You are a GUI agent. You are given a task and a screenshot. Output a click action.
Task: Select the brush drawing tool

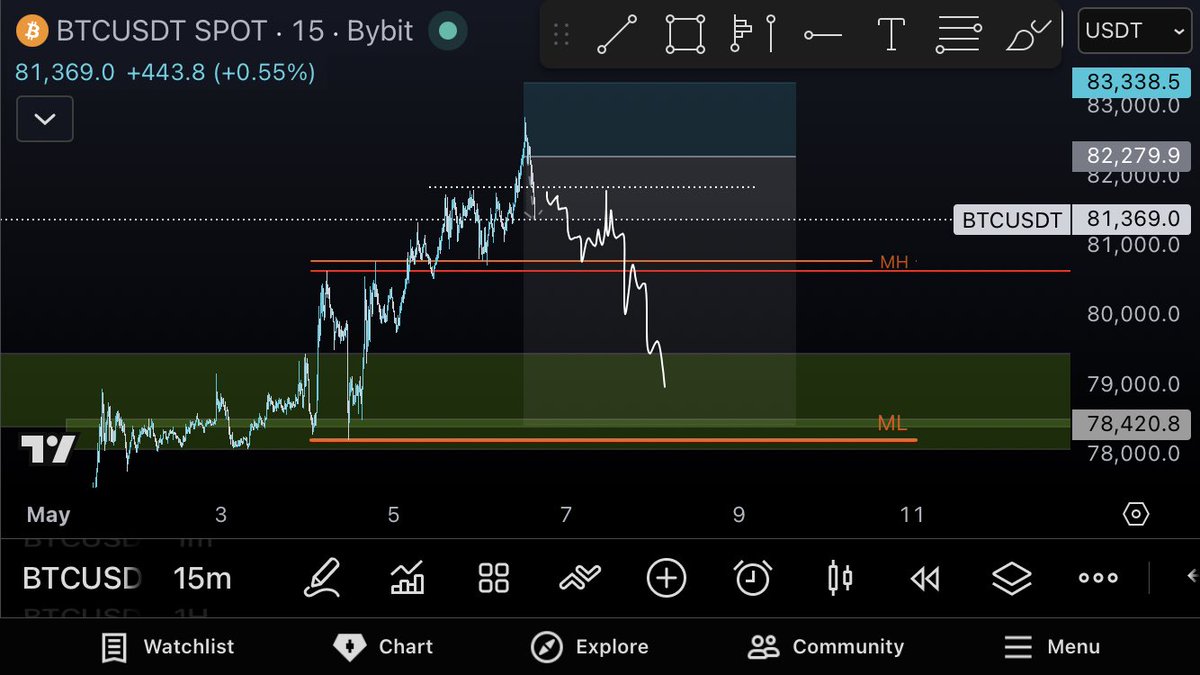1029,35
